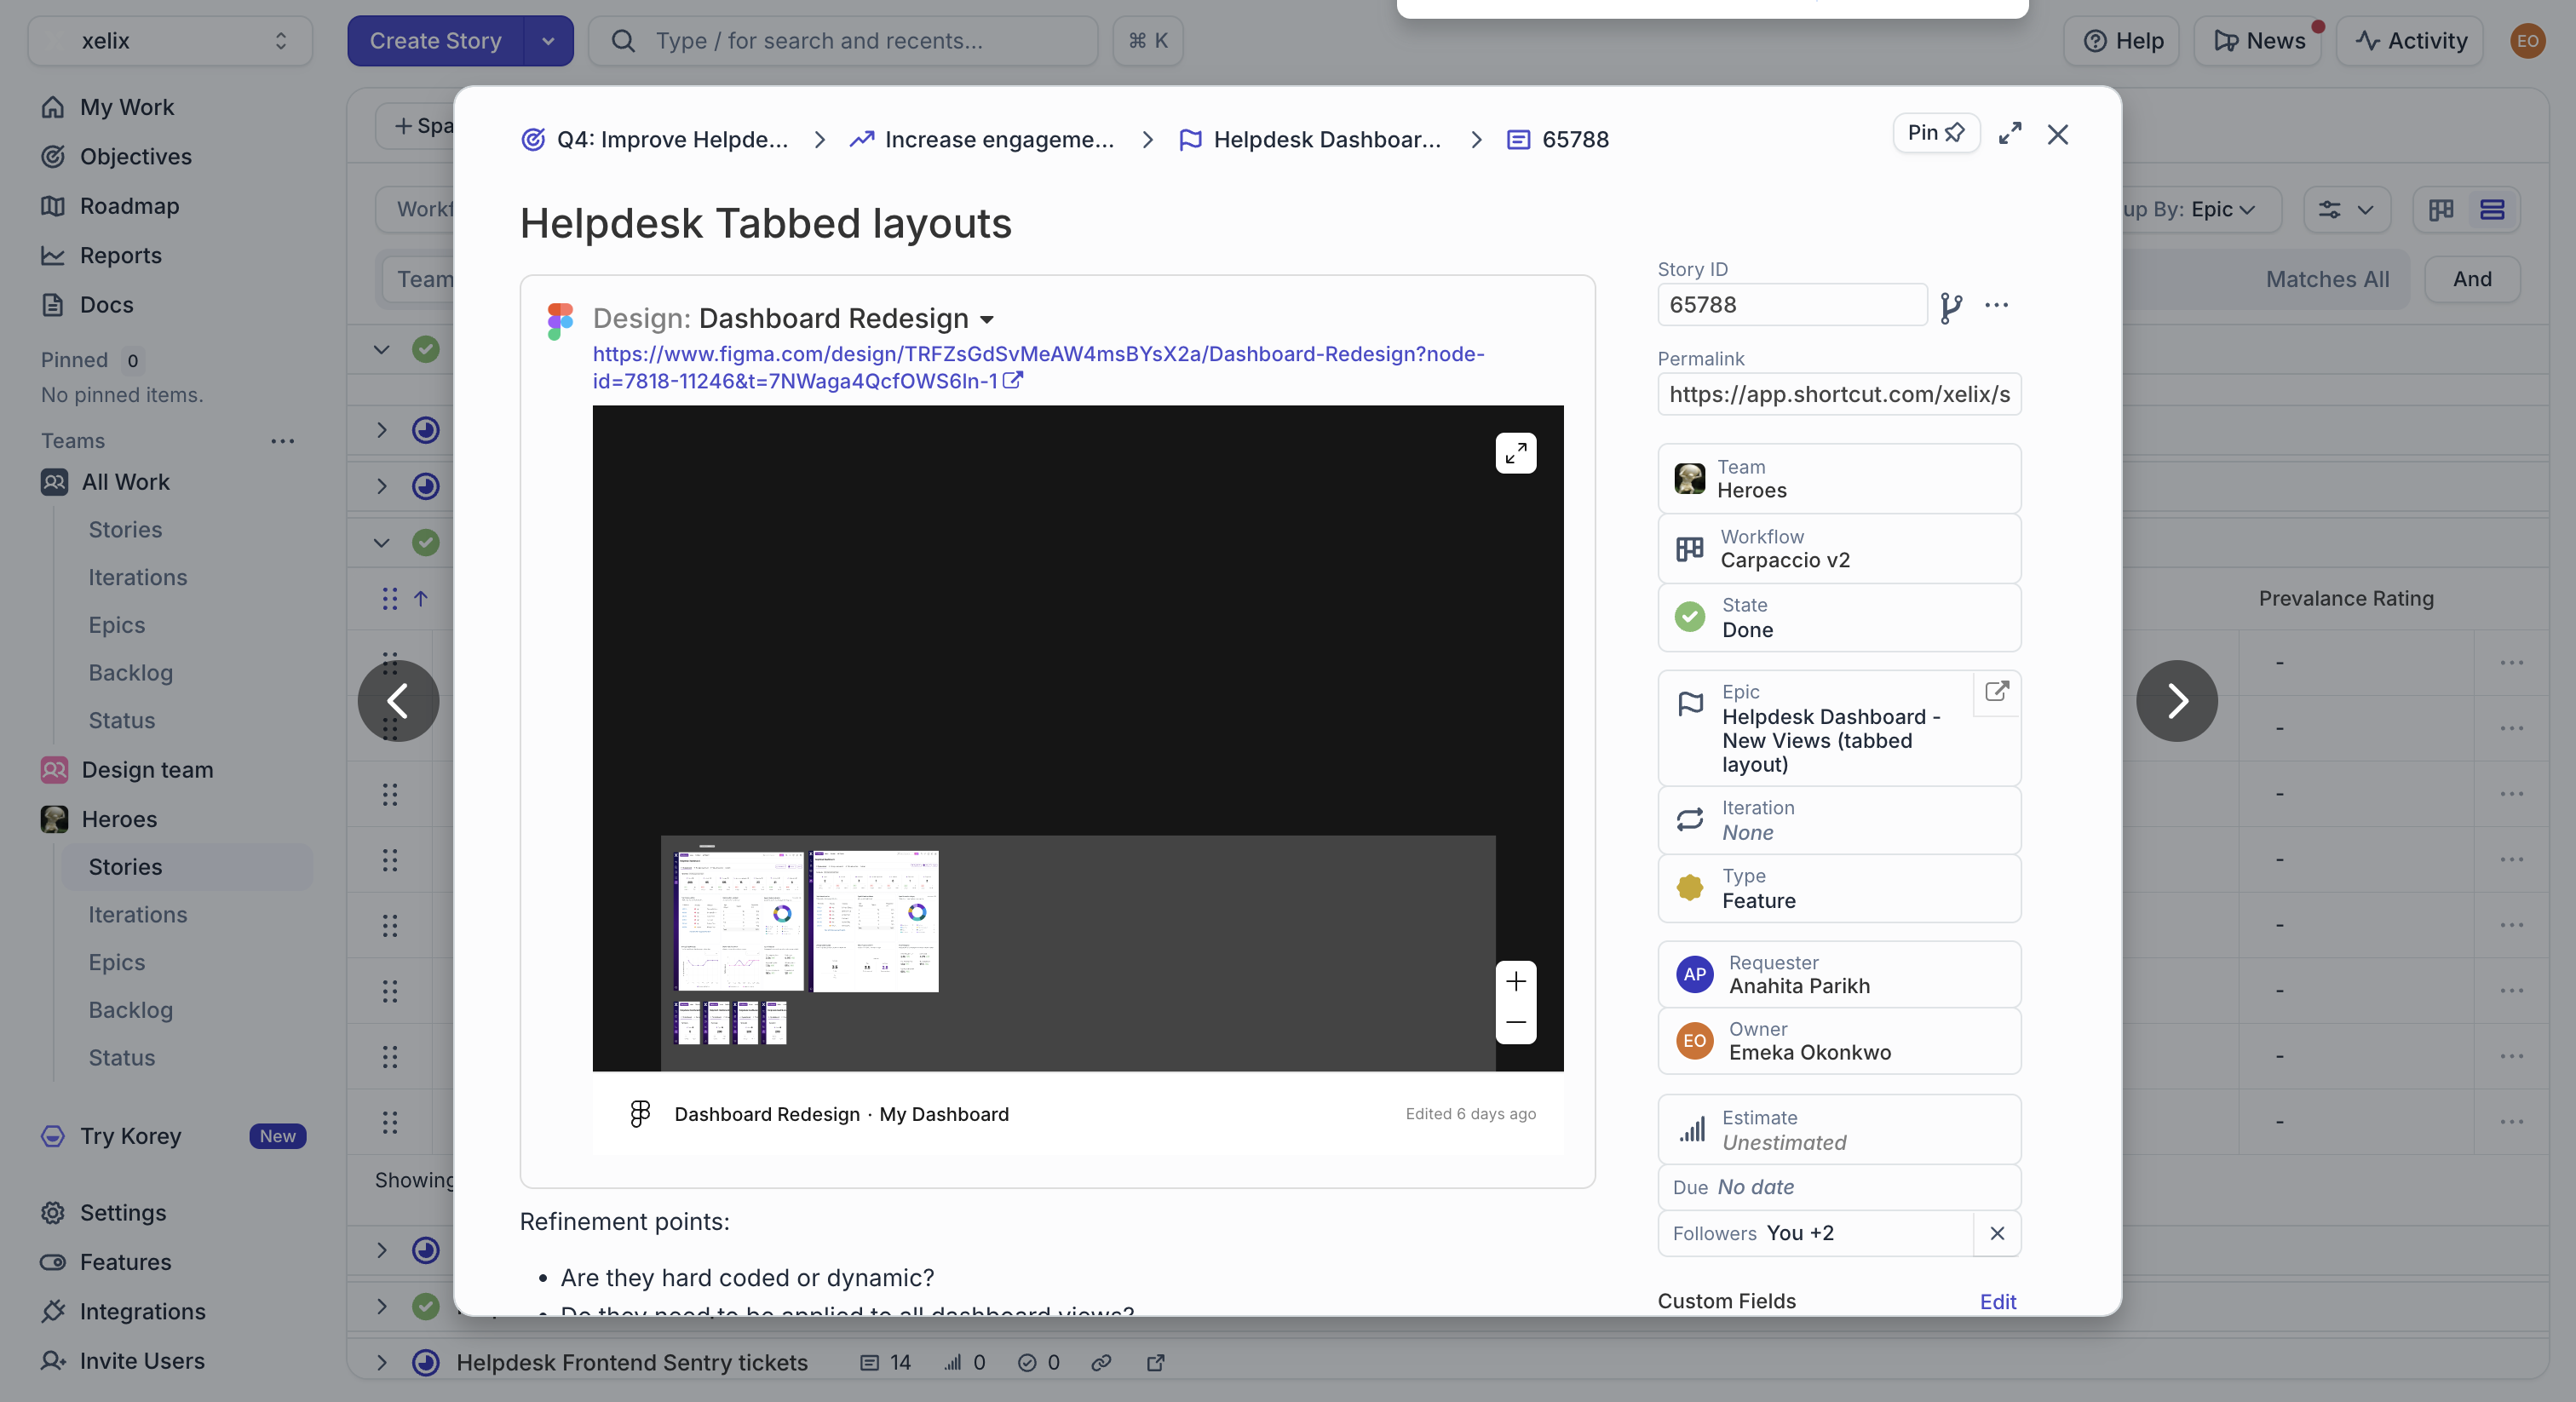Open the Figma design URL link
The height and width of the screenshot is (1402, 2576).
pos(1038,367)
